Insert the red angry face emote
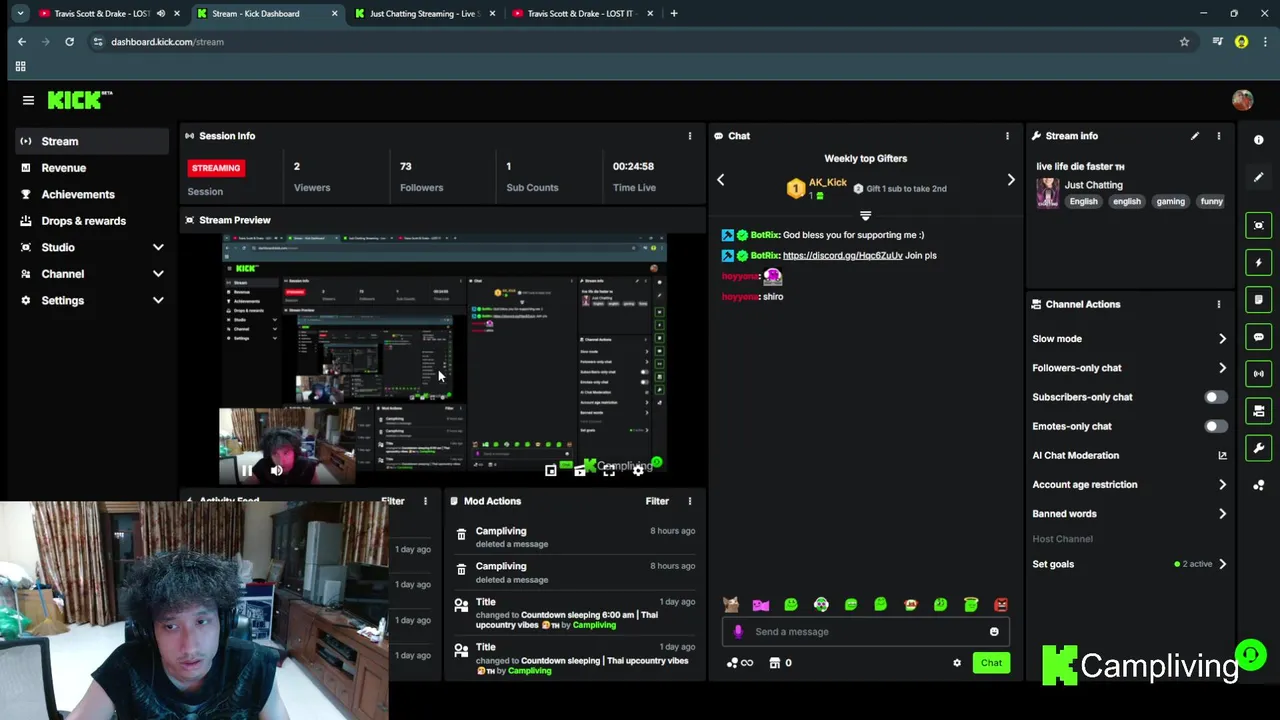The image size is (1280, 720). click(1001, 604)
